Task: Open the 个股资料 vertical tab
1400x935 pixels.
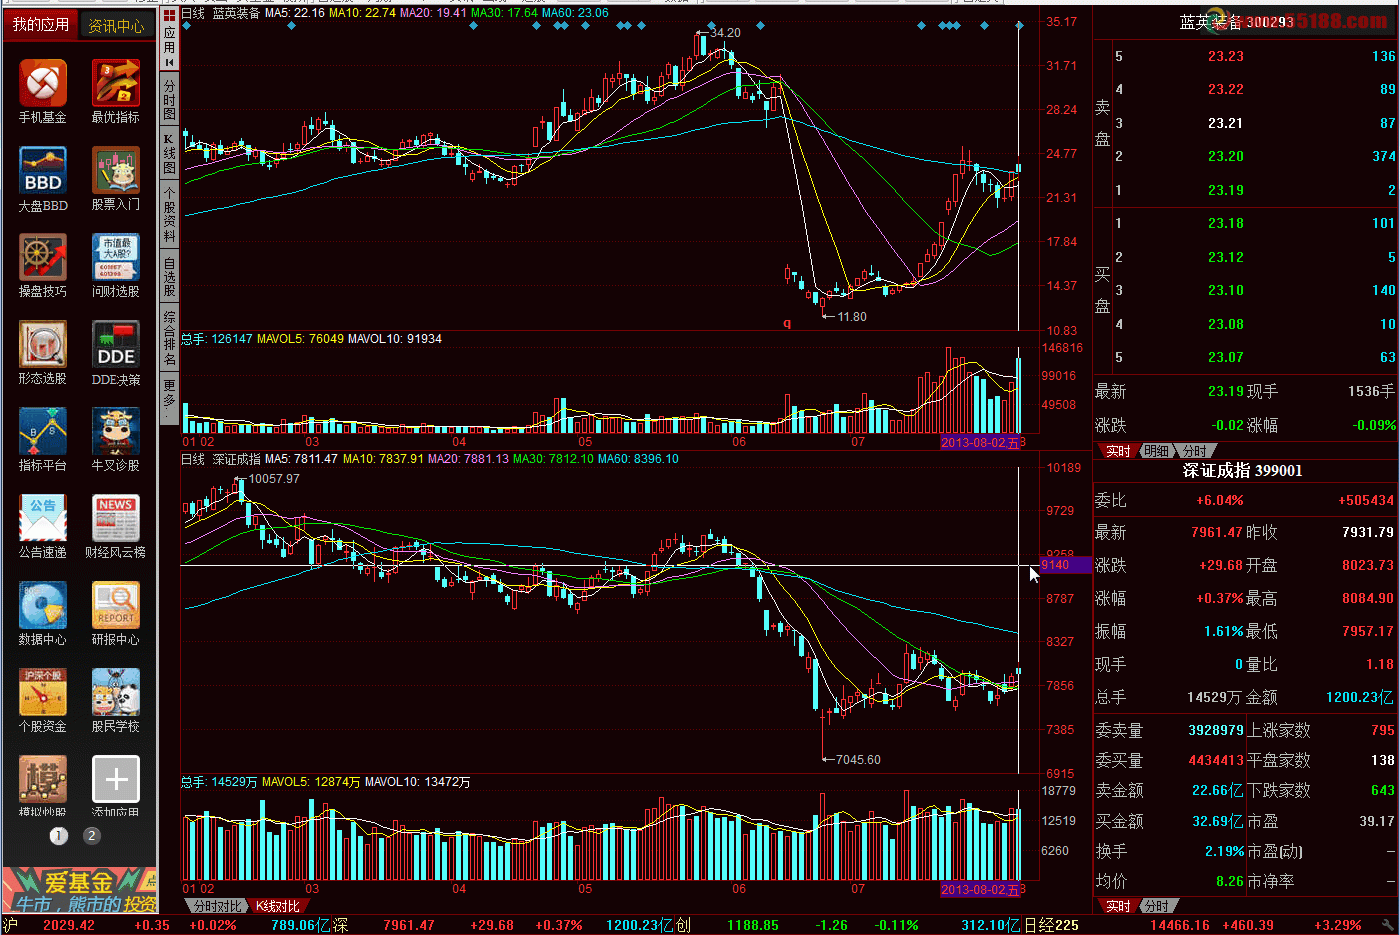Action: (x=169, y=214)
